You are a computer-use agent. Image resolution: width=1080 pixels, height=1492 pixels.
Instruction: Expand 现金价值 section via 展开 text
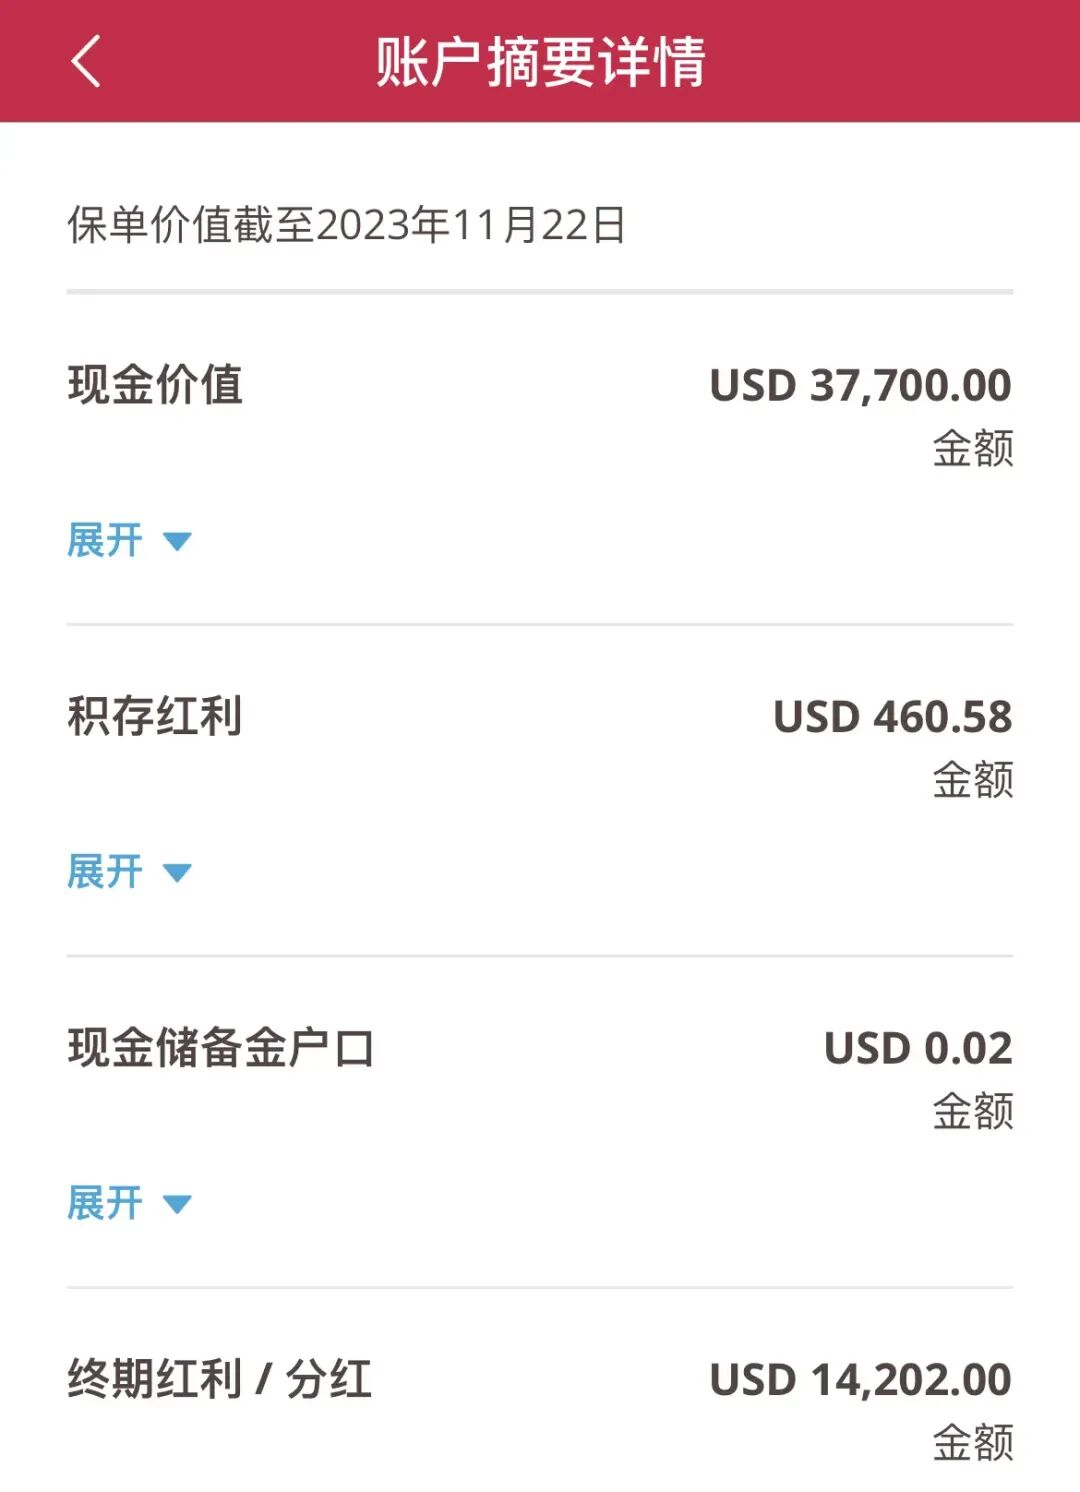click(x=105, y=541)
